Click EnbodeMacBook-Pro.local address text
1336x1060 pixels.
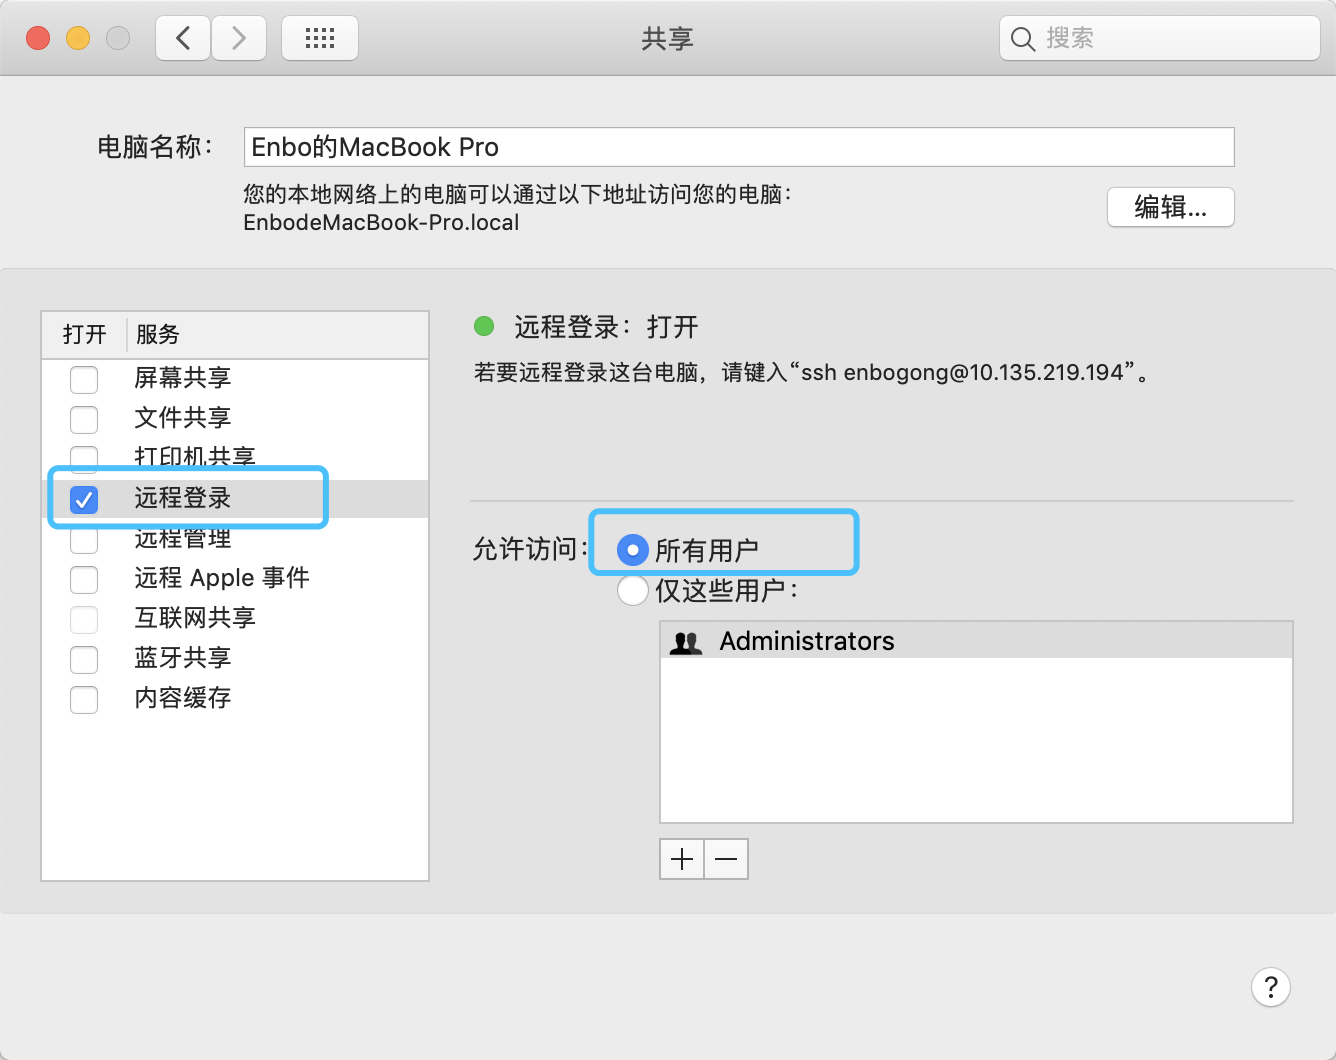coord(381,222)
